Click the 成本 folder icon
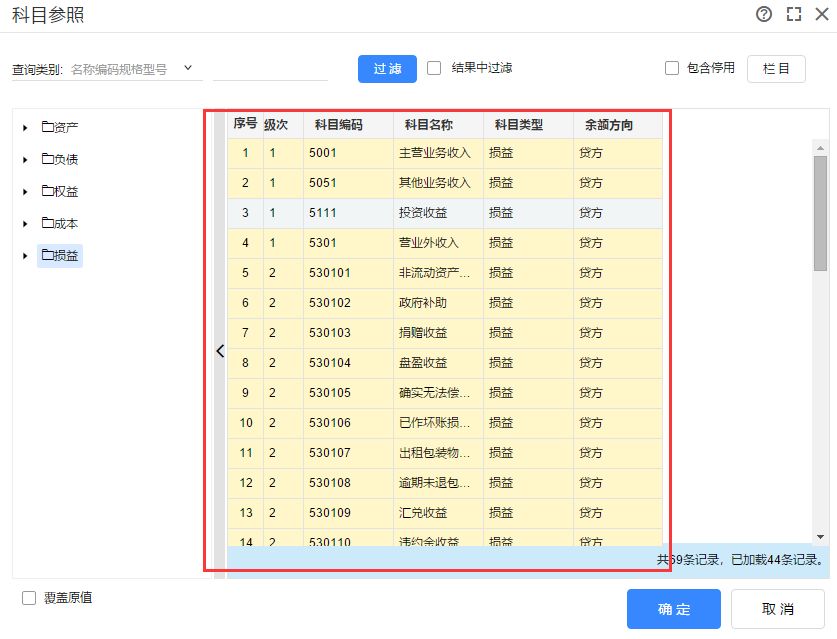 click(48, 223)
